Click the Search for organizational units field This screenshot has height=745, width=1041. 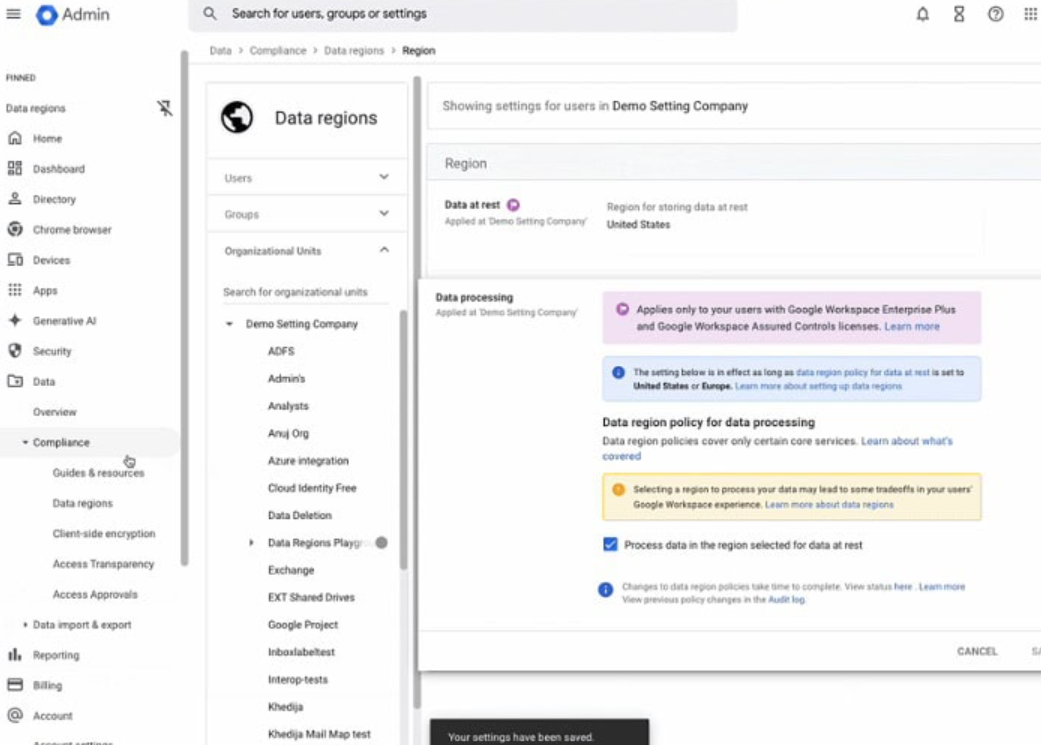pyautogui.click(x=305, y=292)
